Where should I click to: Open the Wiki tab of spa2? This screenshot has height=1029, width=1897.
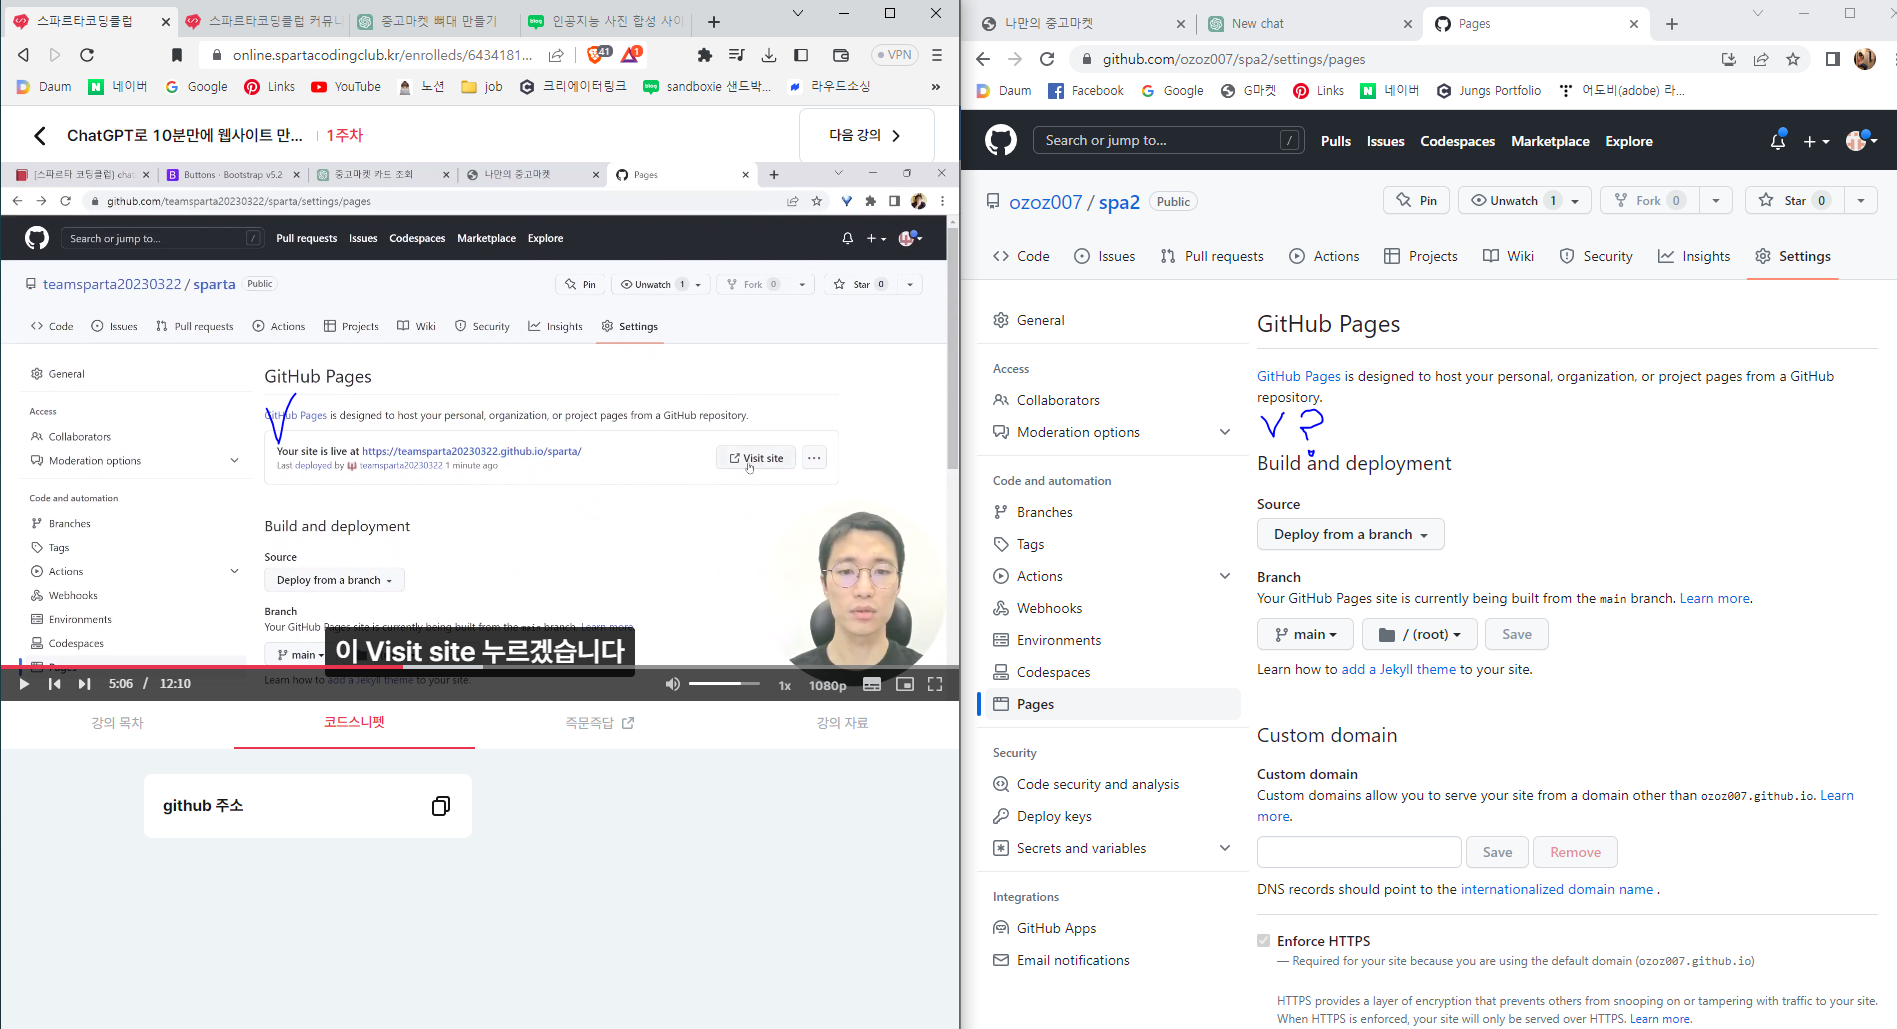pyautogui.click(x=1509, y=256)
